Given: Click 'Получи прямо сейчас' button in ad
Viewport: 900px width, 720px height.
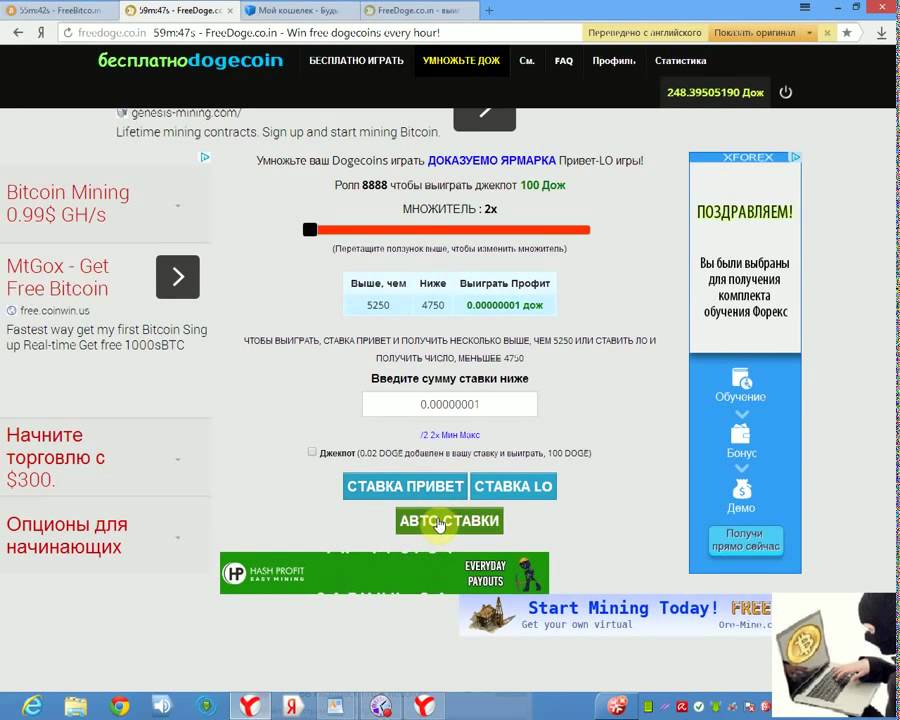Looking at the screenshot, I should [746, 540].
